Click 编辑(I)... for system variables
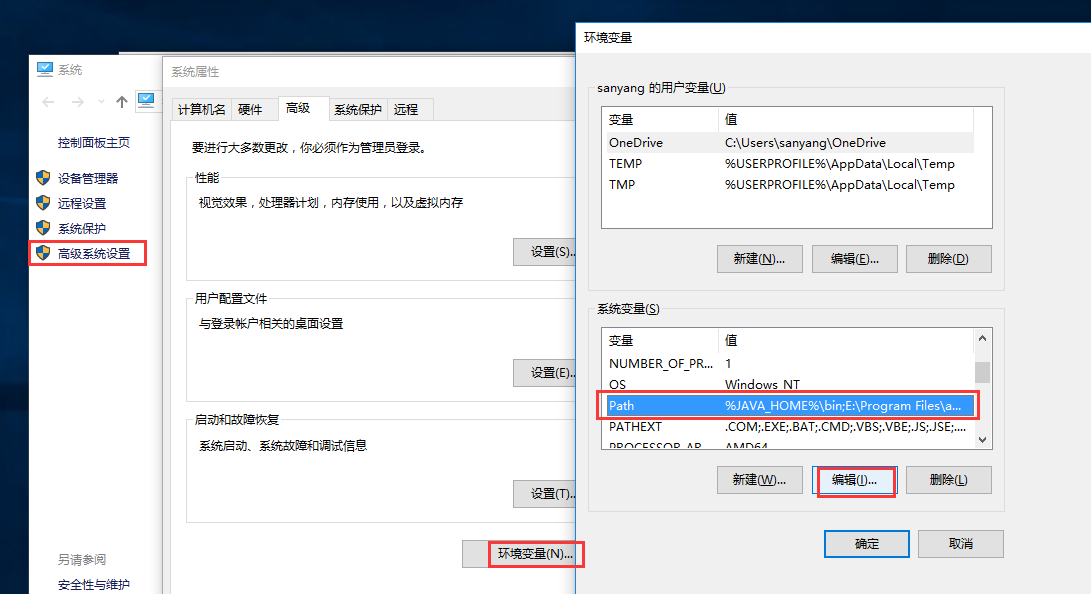This screenshot has width=1091, height=594. click(854, 480)
